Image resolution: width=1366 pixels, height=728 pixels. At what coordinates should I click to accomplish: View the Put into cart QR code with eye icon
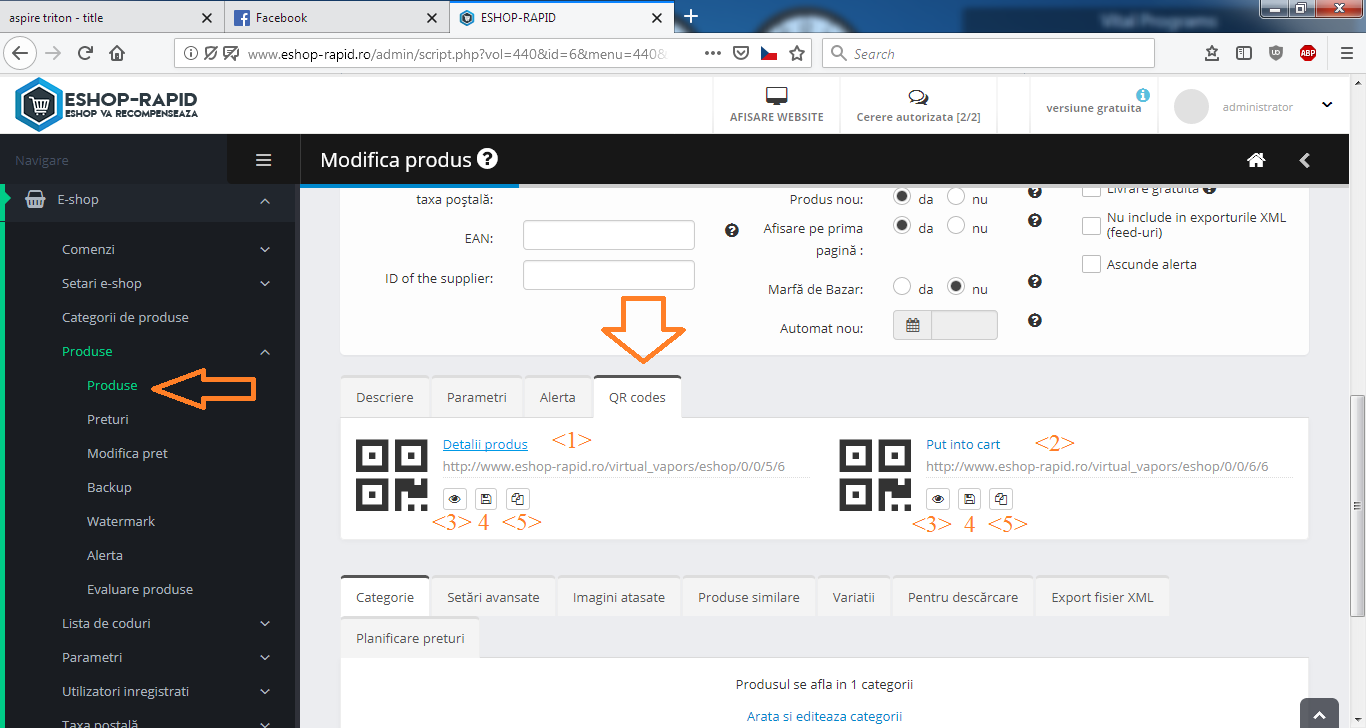point(937,498)
